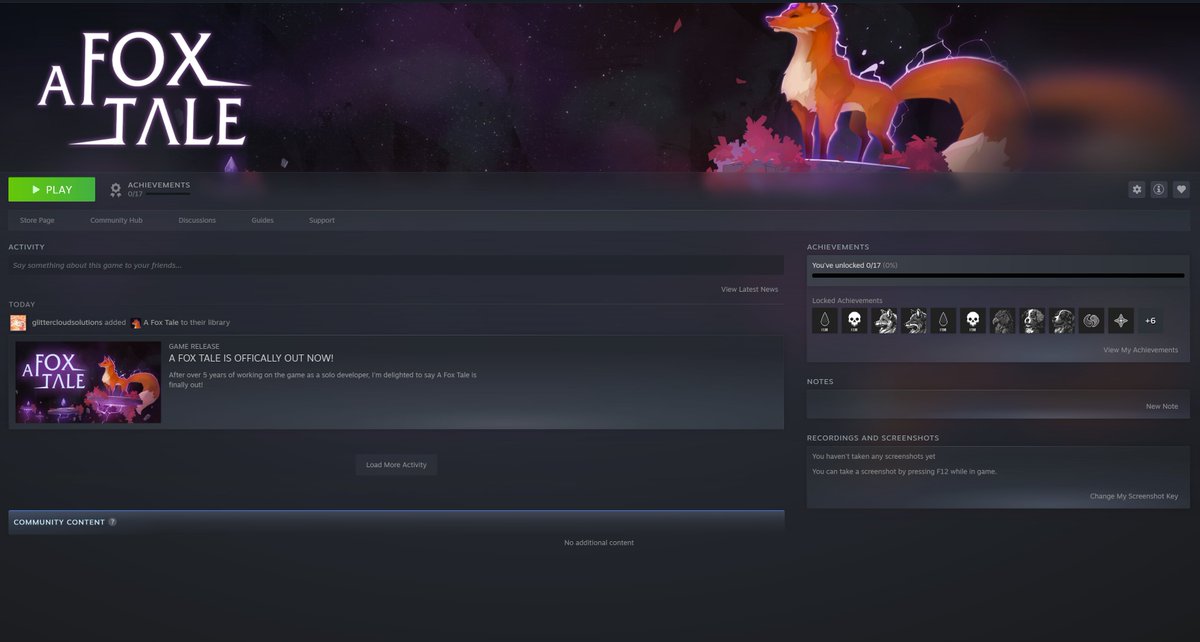Open View Latest News link
This screenshot has width=1200, height=642.
[749, 289]
